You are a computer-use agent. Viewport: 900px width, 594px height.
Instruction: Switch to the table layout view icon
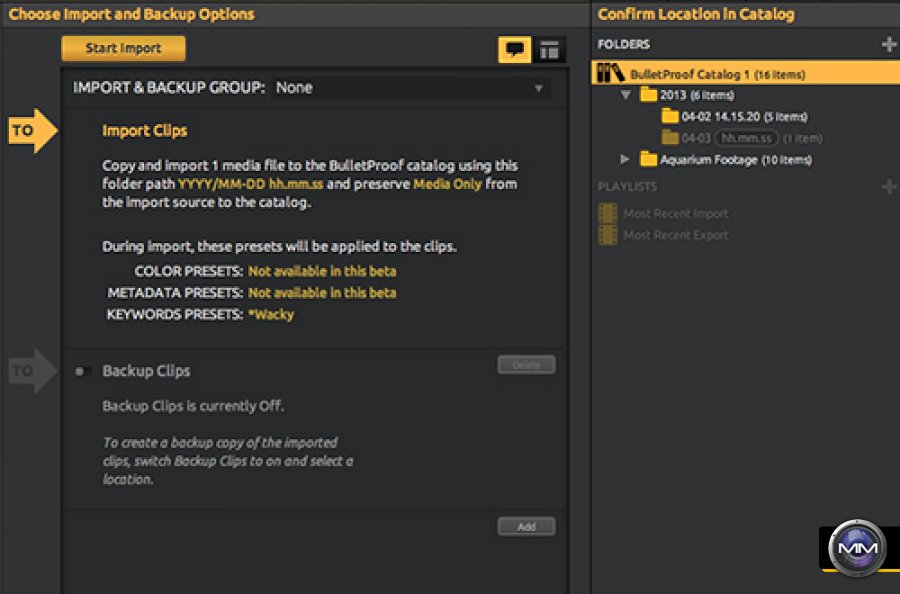pos(549,49)
